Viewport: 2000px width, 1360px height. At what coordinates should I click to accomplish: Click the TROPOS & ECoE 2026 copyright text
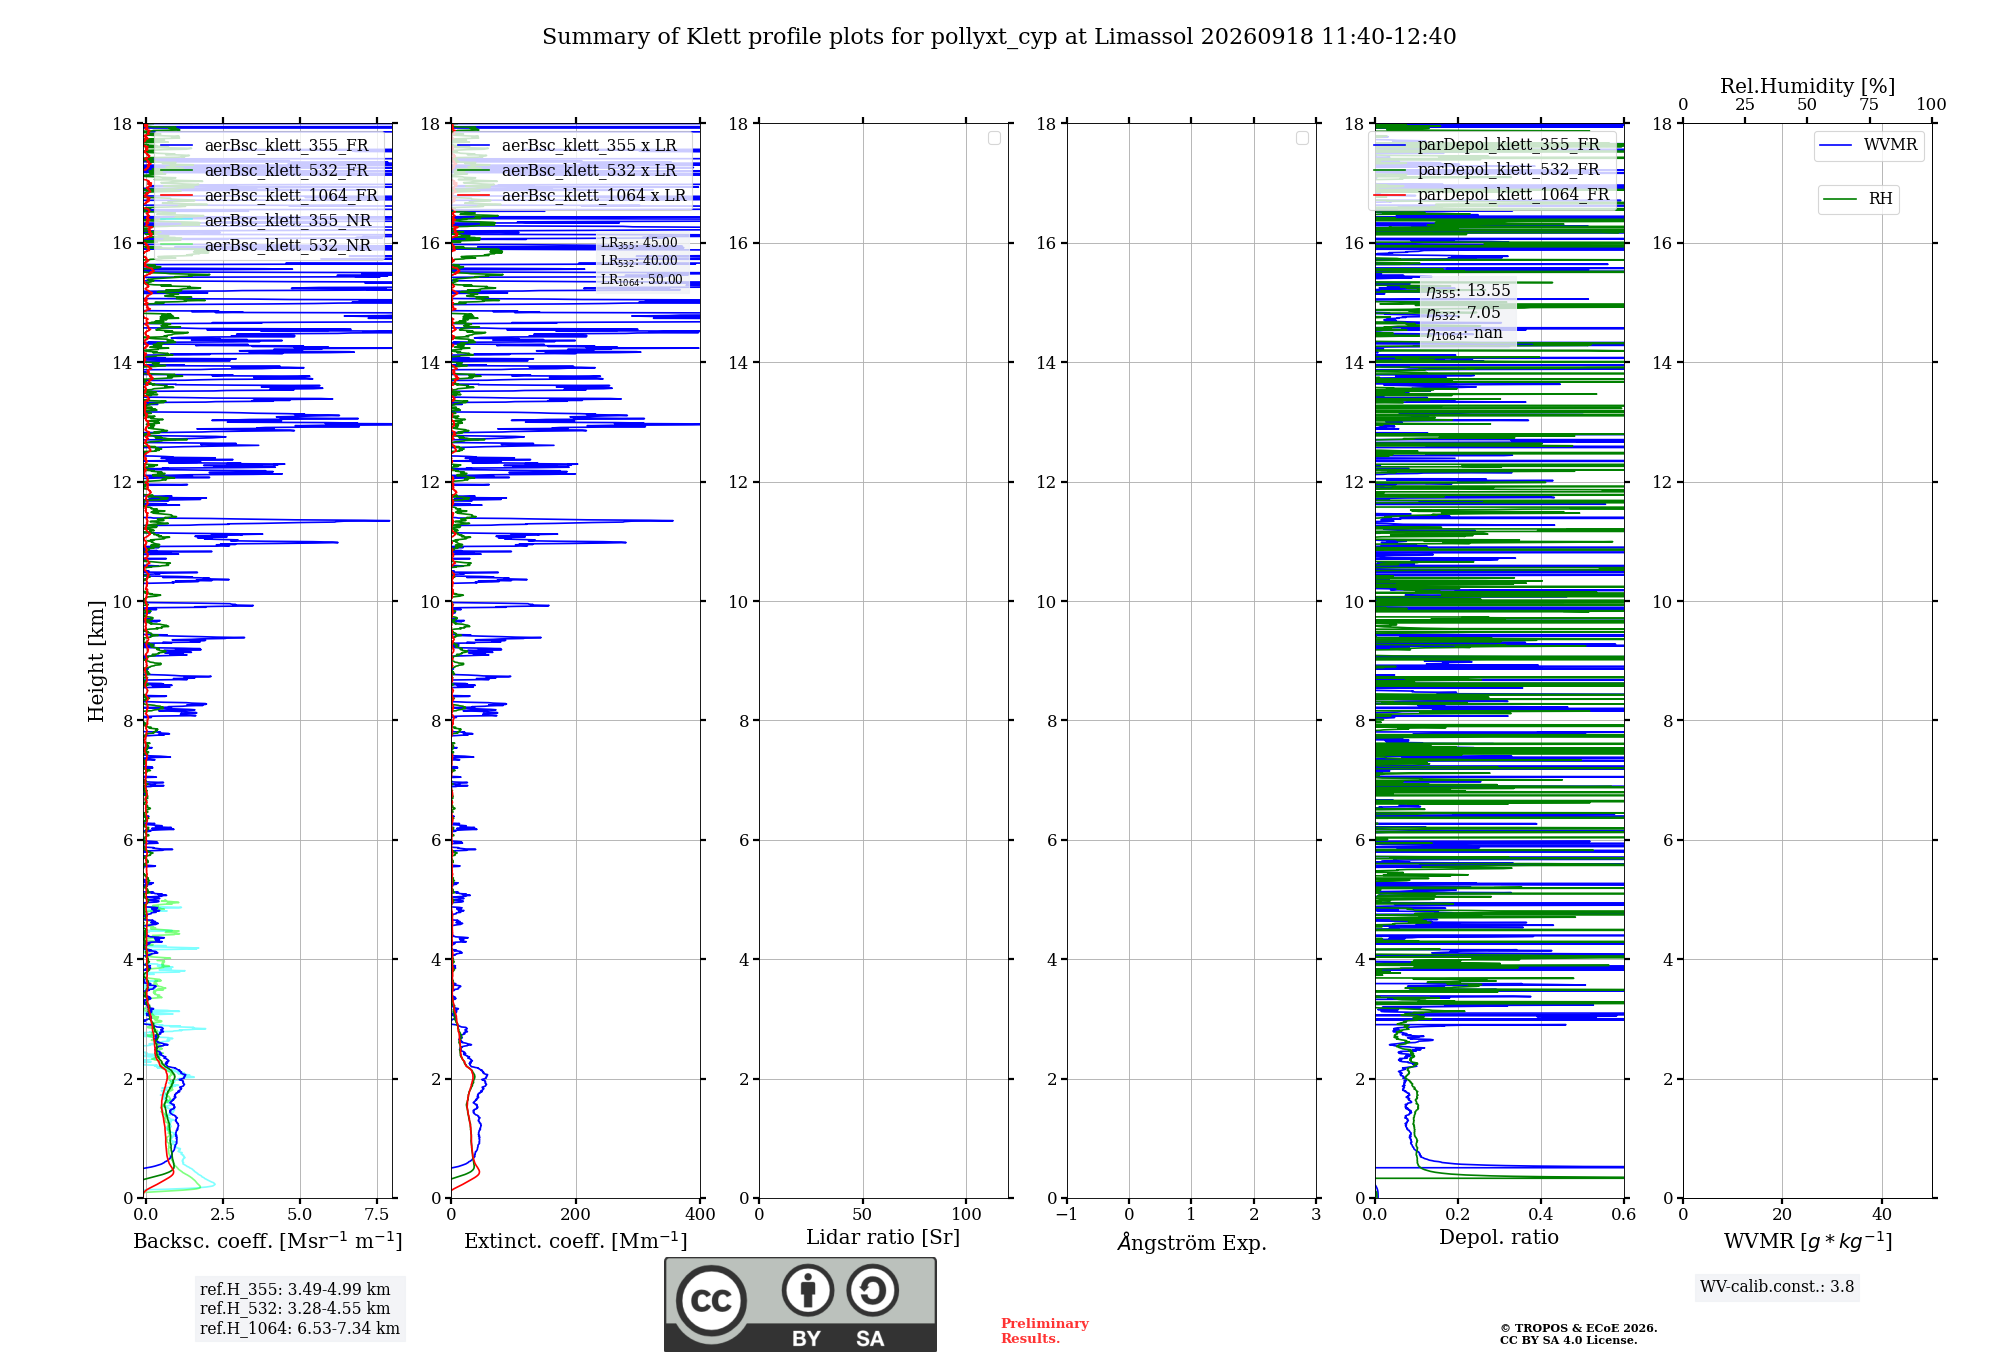coord(1579,1328)
